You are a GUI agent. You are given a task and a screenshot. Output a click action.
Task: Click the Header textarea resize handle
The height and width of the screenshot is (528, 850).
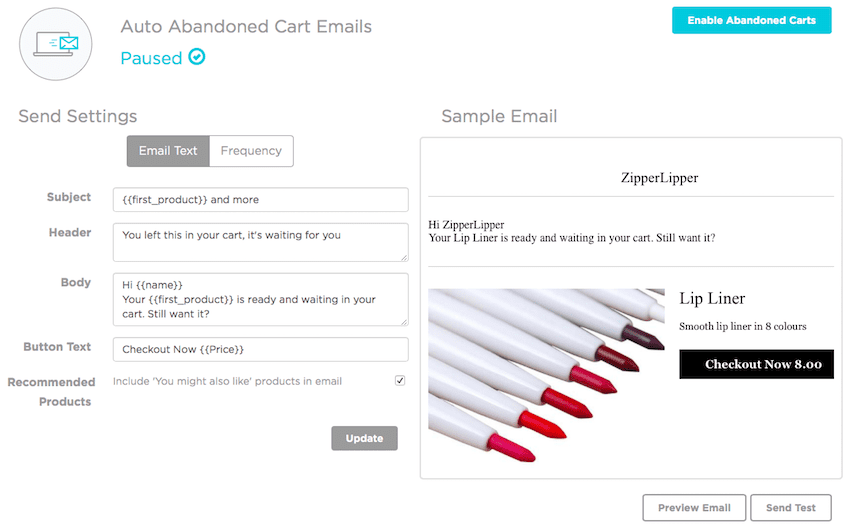pyautogui.click(x=404, y=257)
